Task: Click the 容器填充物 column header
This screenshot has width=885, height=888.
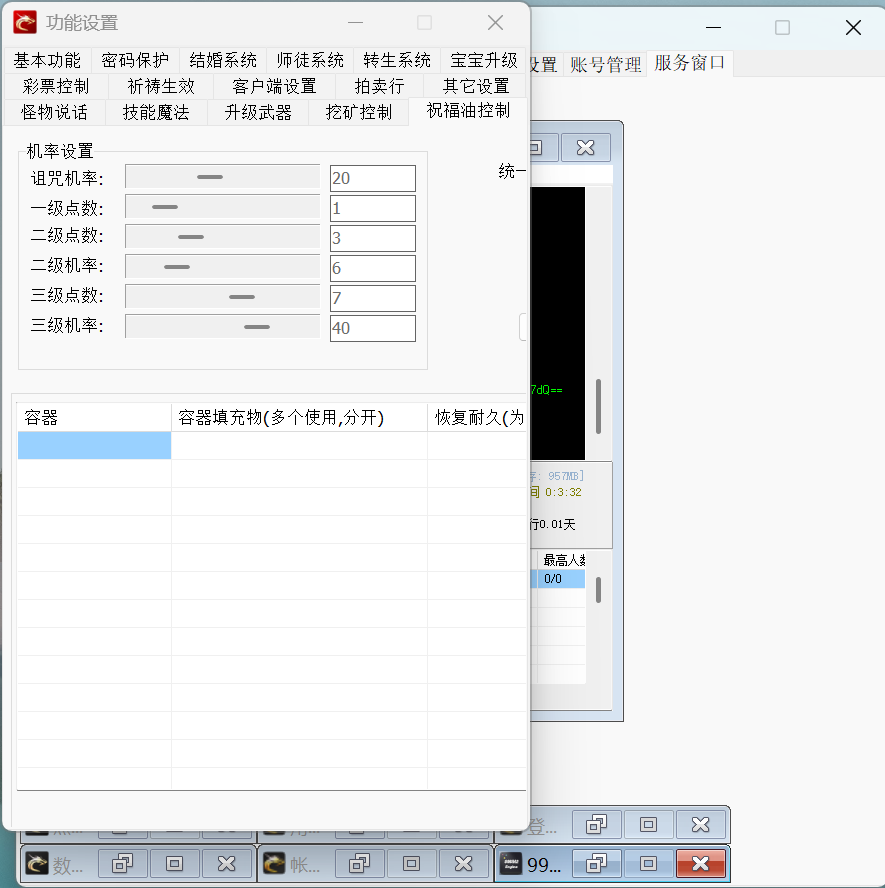Action: pyautogui.click(x=299, y=418)
